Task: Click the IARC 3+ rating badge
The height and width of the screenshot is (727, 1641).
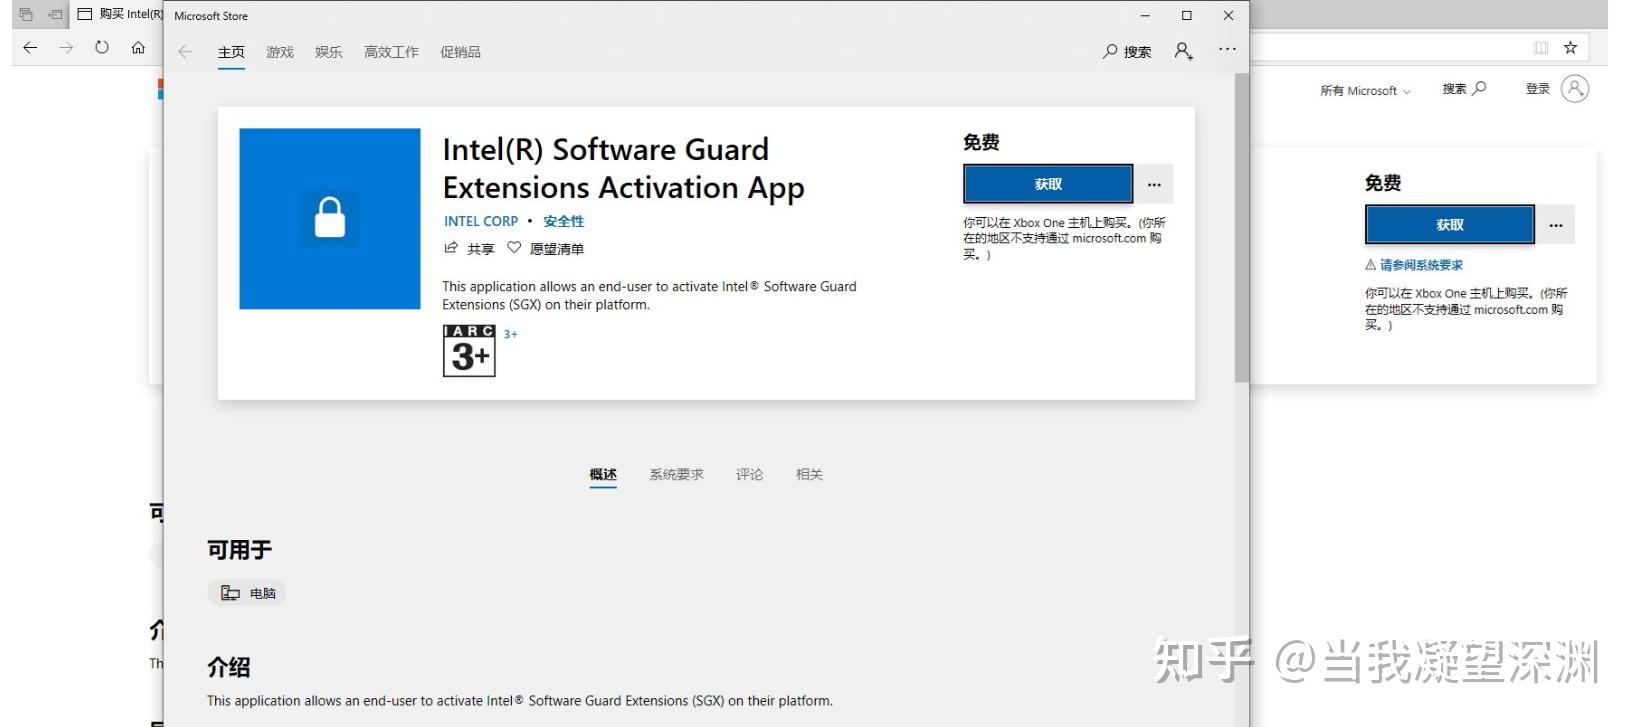Action: click(x=469, y=351)
